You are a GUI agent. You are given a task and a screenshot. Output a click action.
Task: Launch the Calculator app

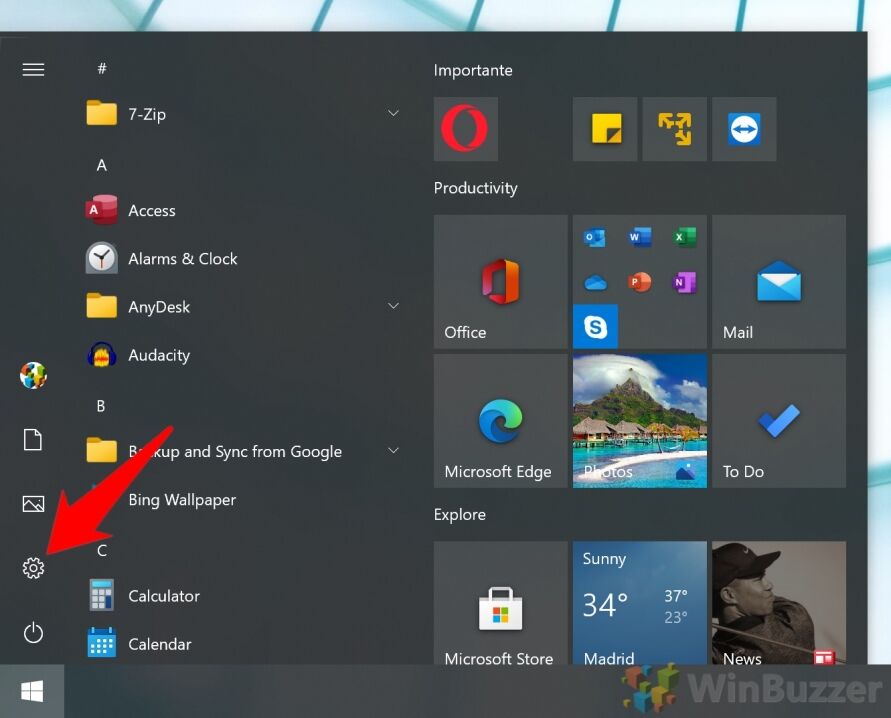click(x=244, y=596)
